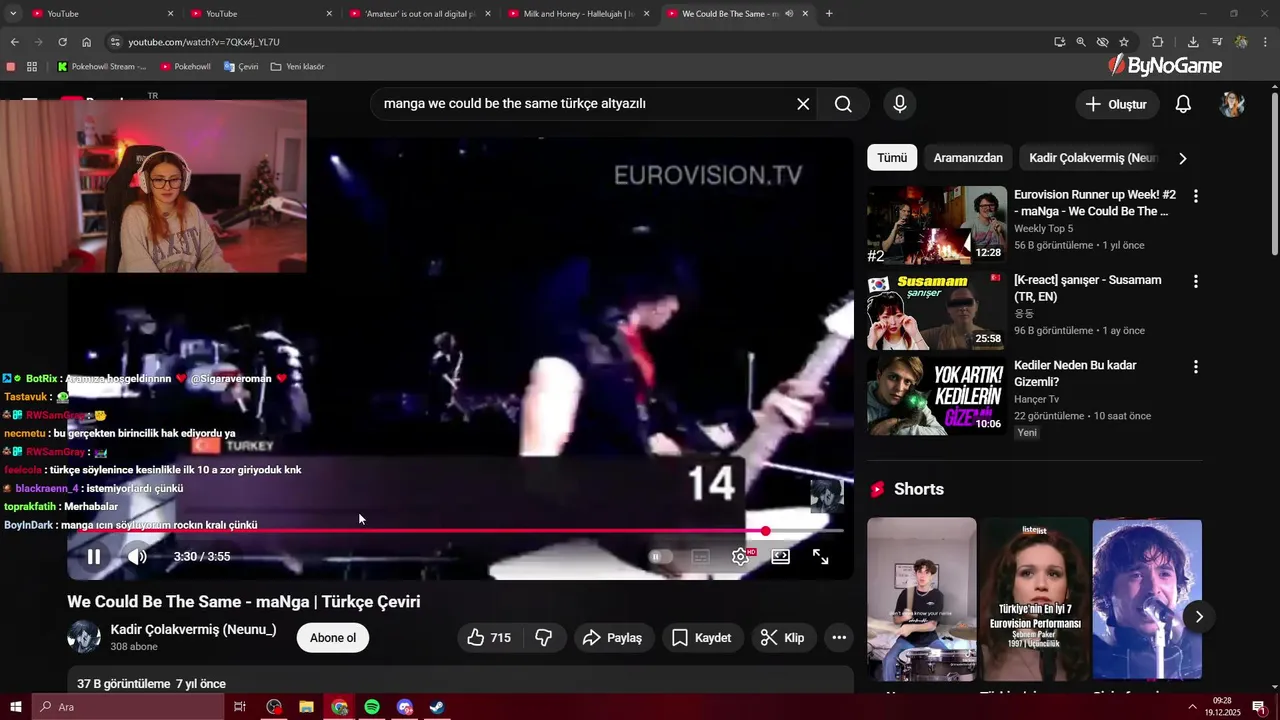Open the Yeni klasör bookmark folder
Image resolution: width=1280 pixels, height=720 pixels.
[298, 67]
